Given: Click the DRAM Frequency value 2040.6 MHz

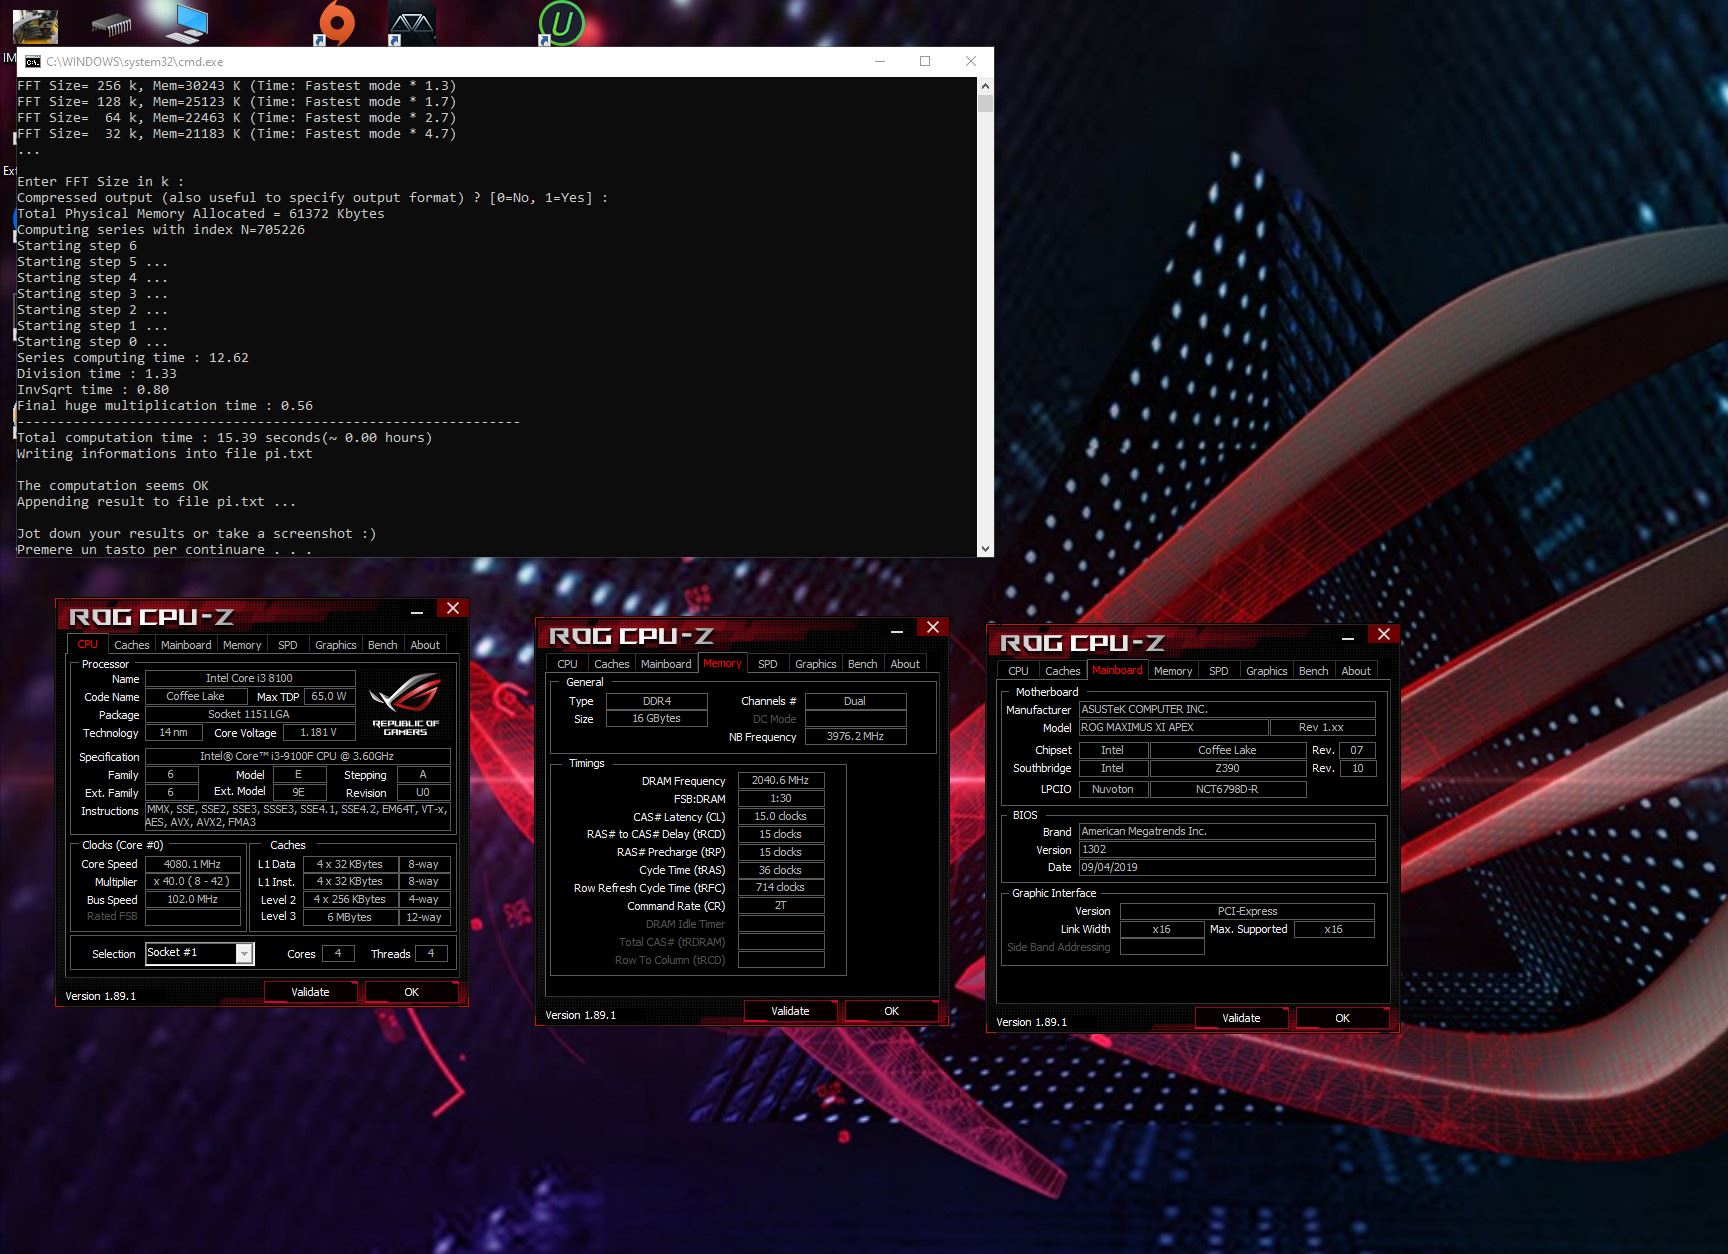Looking at the screenshot, I should click(781, 780).
